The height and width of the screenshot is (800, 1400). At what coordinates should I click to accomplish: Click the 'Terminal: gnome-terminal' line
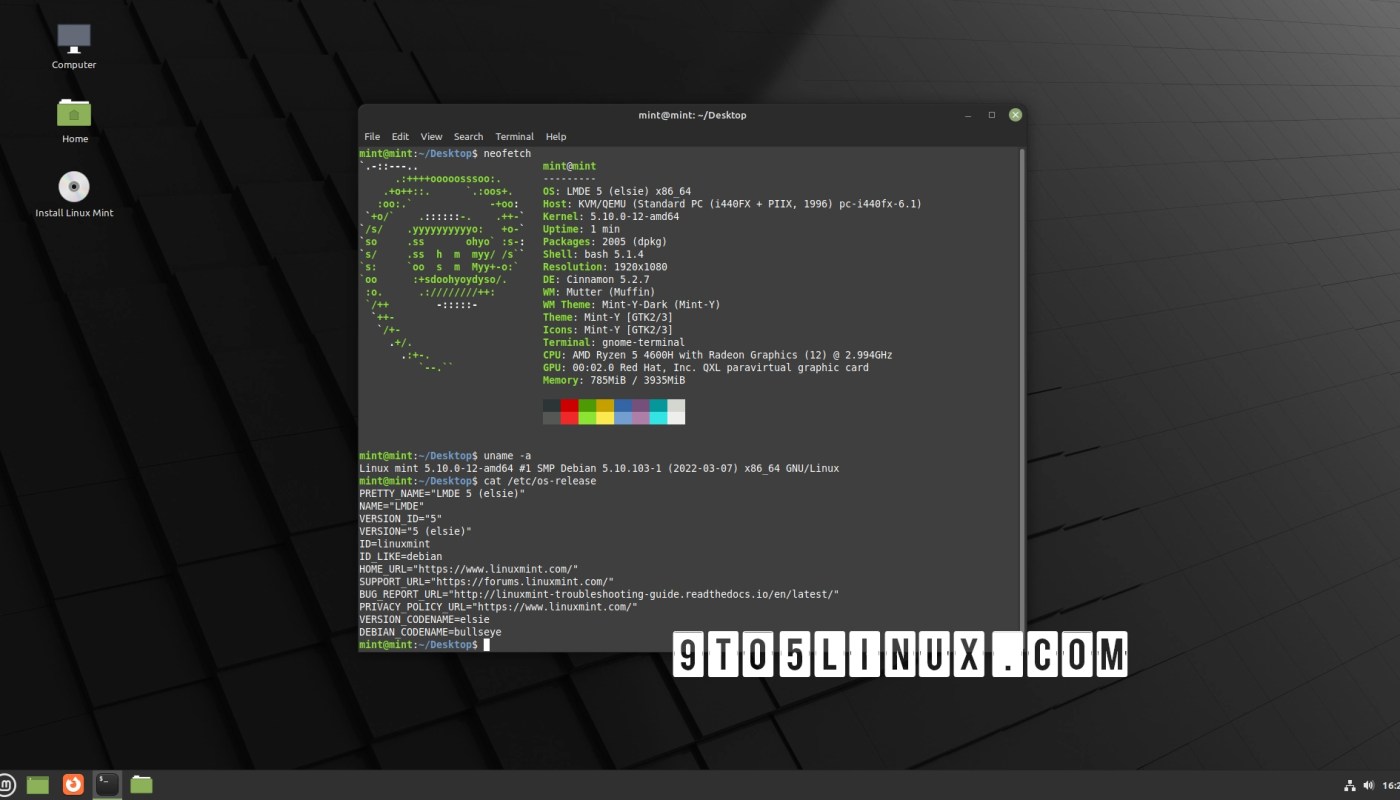click(x=613, y=342)
